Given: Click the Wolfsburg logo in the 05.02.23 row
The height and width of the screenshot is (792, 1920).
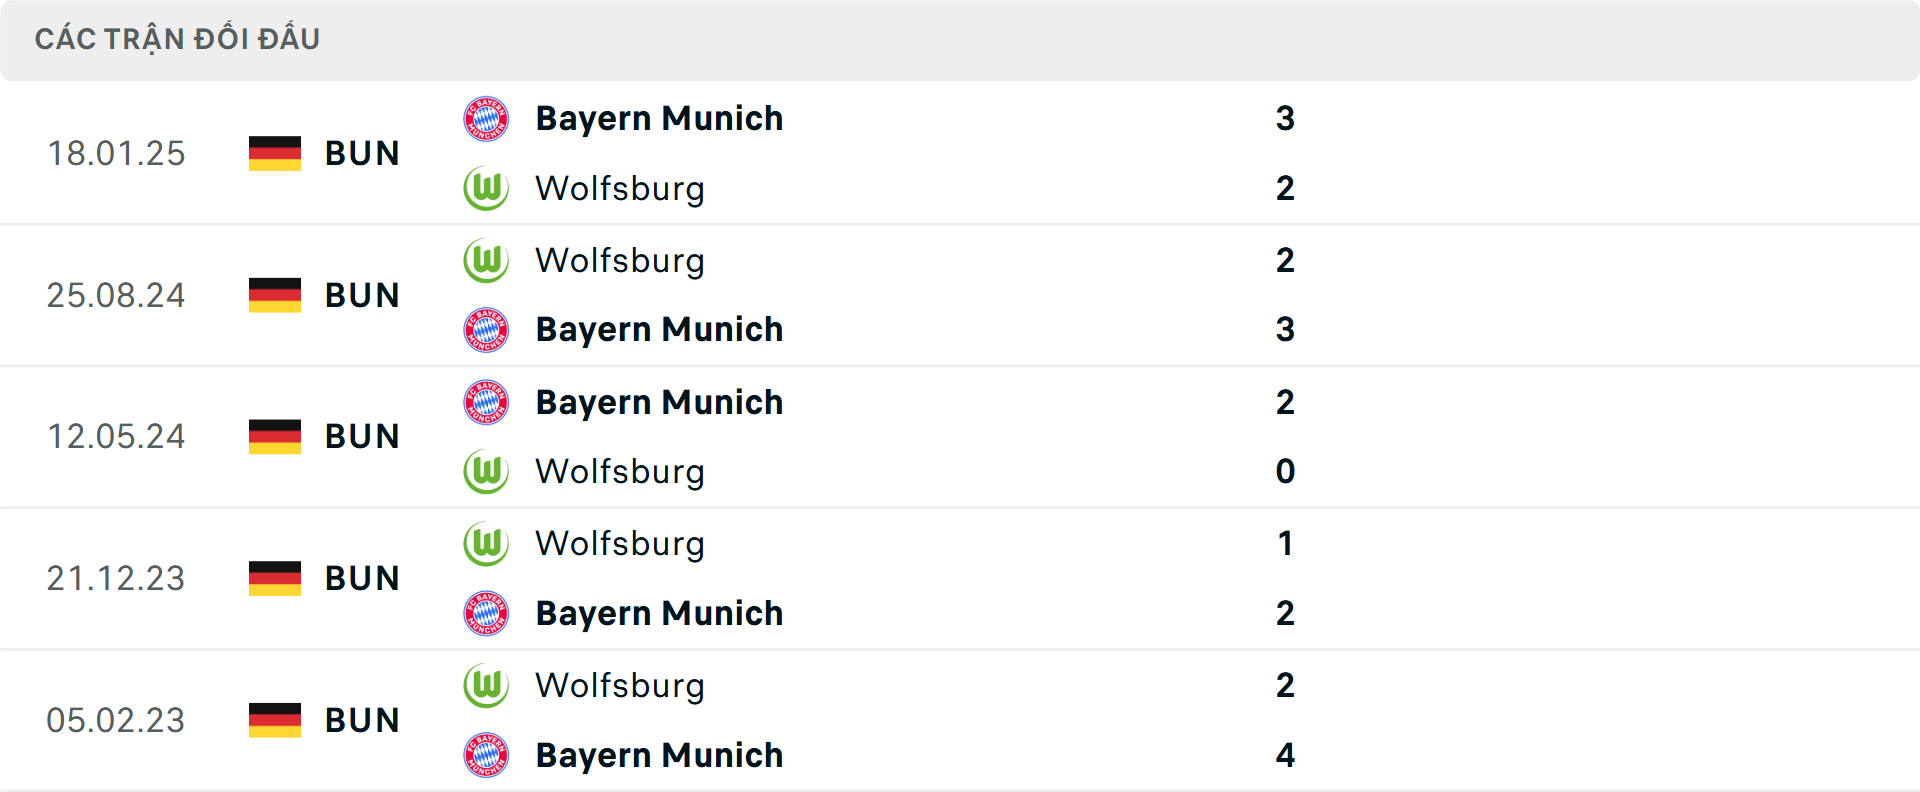Looking at the screenshot, I should click(486, 686).
